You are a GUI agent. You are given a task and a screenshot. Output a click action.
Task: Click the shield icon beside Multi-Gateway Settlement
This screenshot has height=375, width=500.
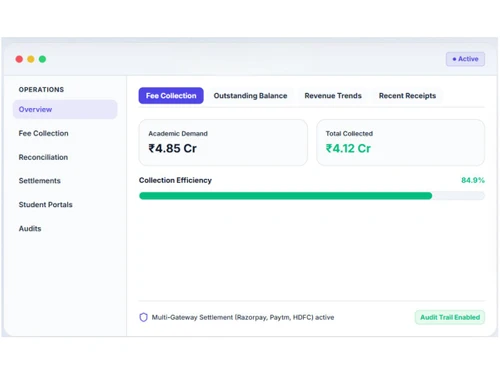tap(143, 317)
